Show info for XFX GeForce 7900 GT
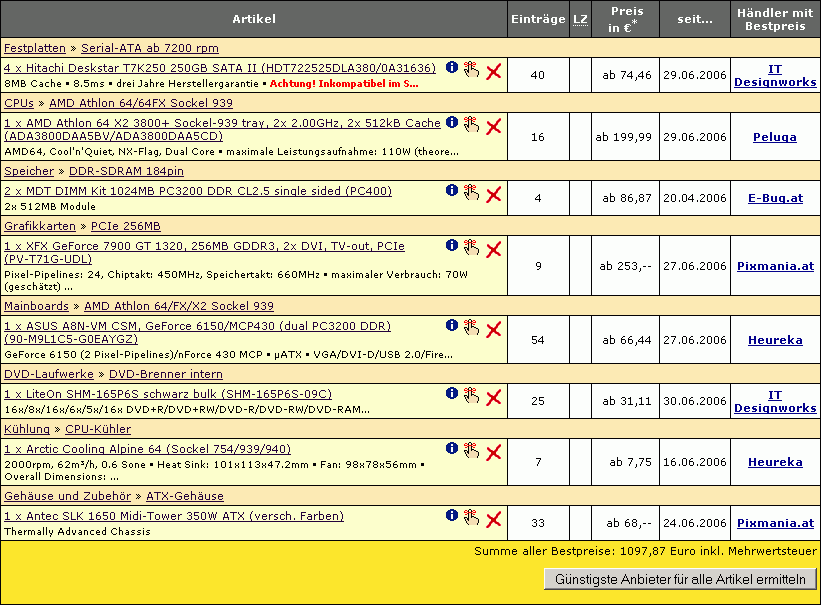Screen dimensions: 821x605 [x=452, y=246]
